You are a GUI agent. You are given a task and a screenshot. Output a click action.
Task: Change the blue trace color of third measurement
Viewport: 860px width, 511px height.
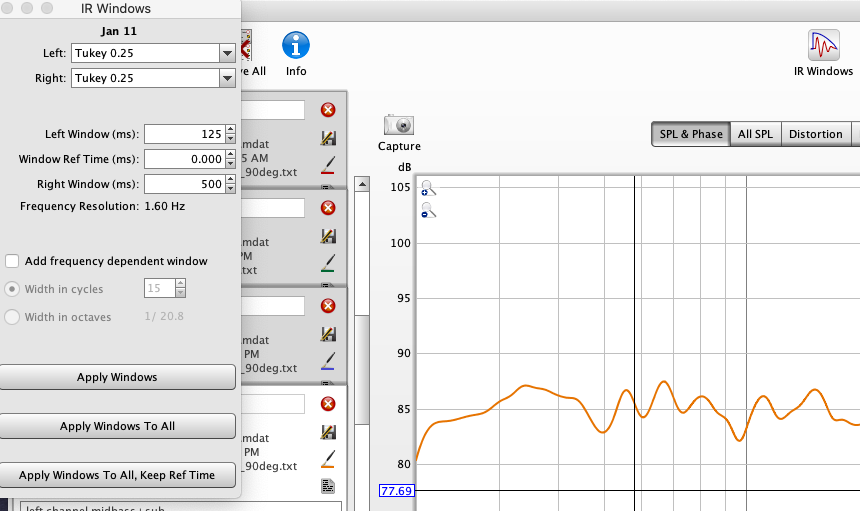click(x=327, y=359)
